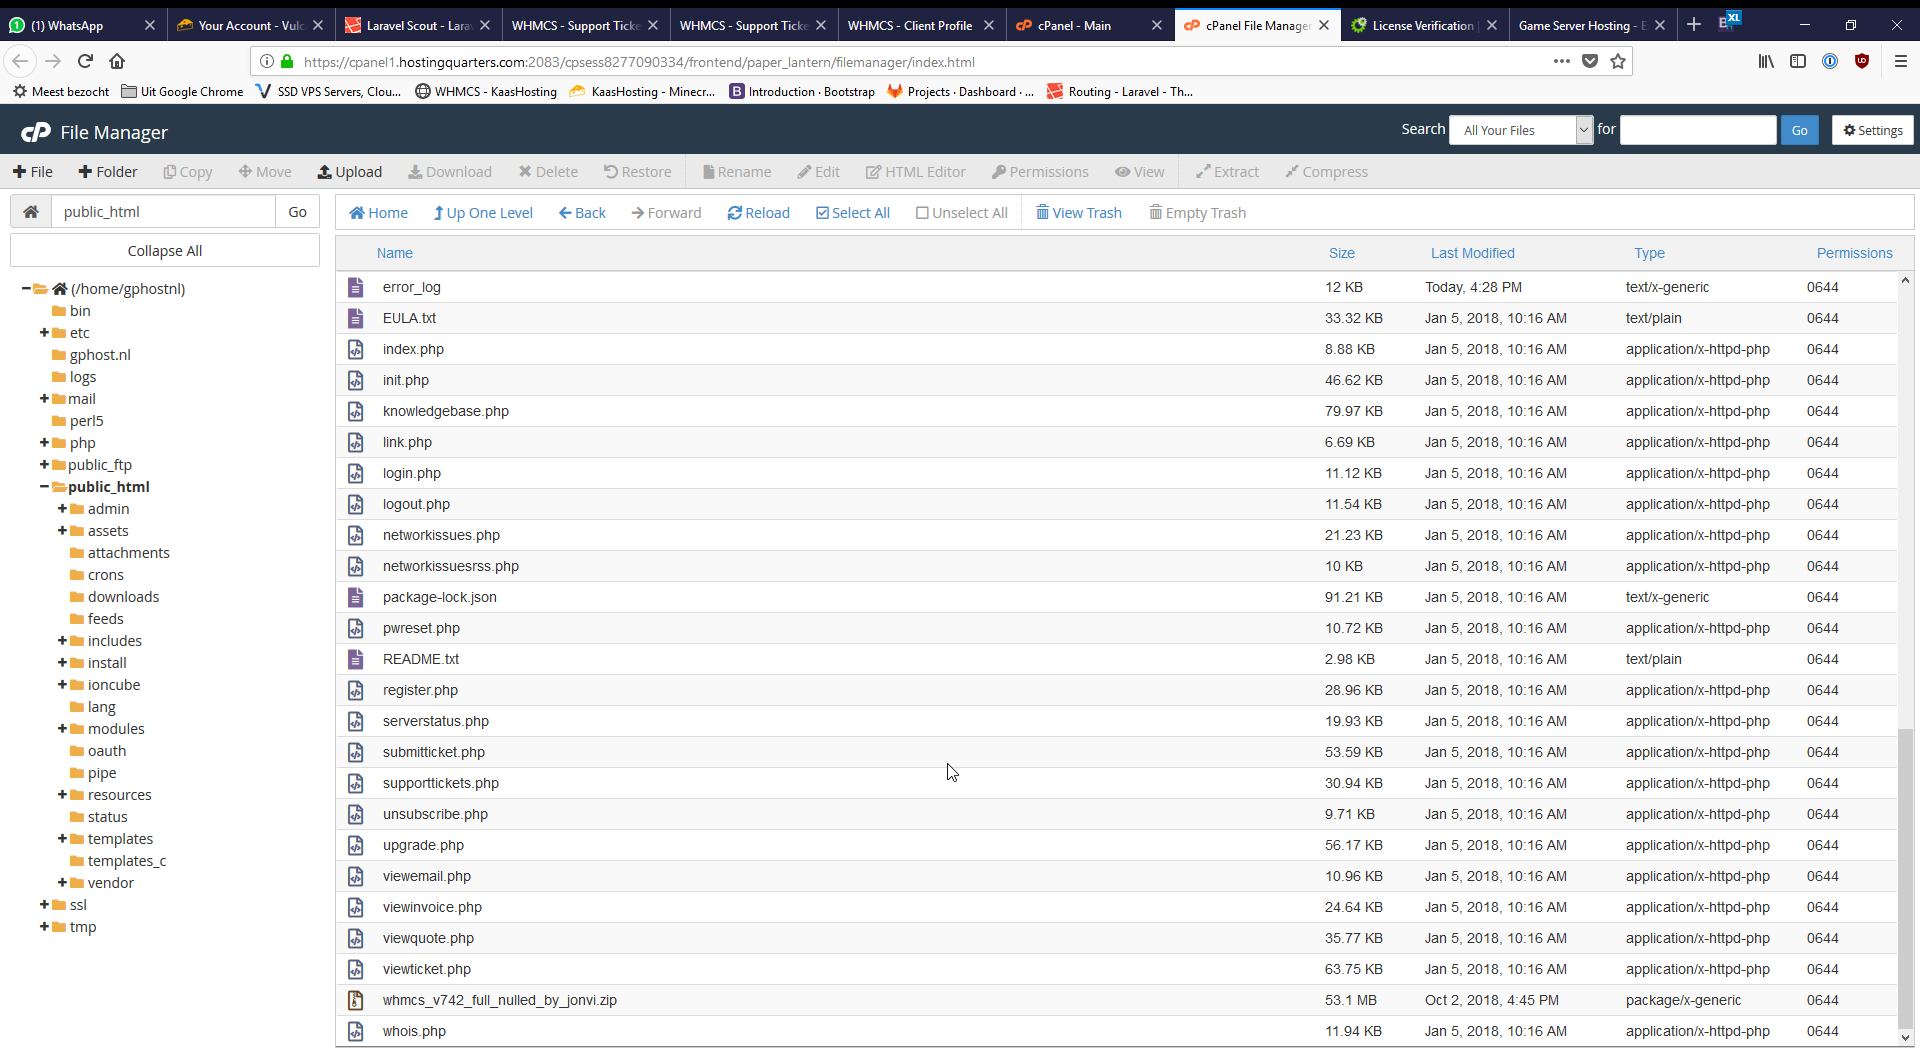The height and width of the screenshot is (1048, 1920).
Task: Go Up One Level
Action: coord(482,213)
